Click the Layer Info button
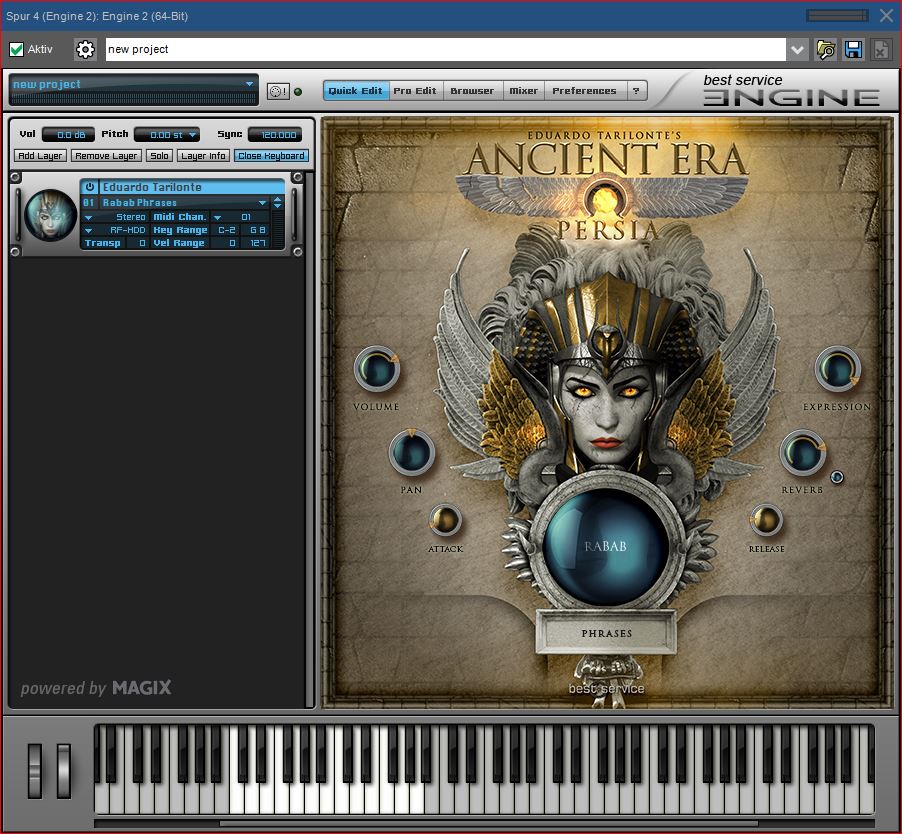Viewport: 902px width, 834px height. (x=203, y=156)
